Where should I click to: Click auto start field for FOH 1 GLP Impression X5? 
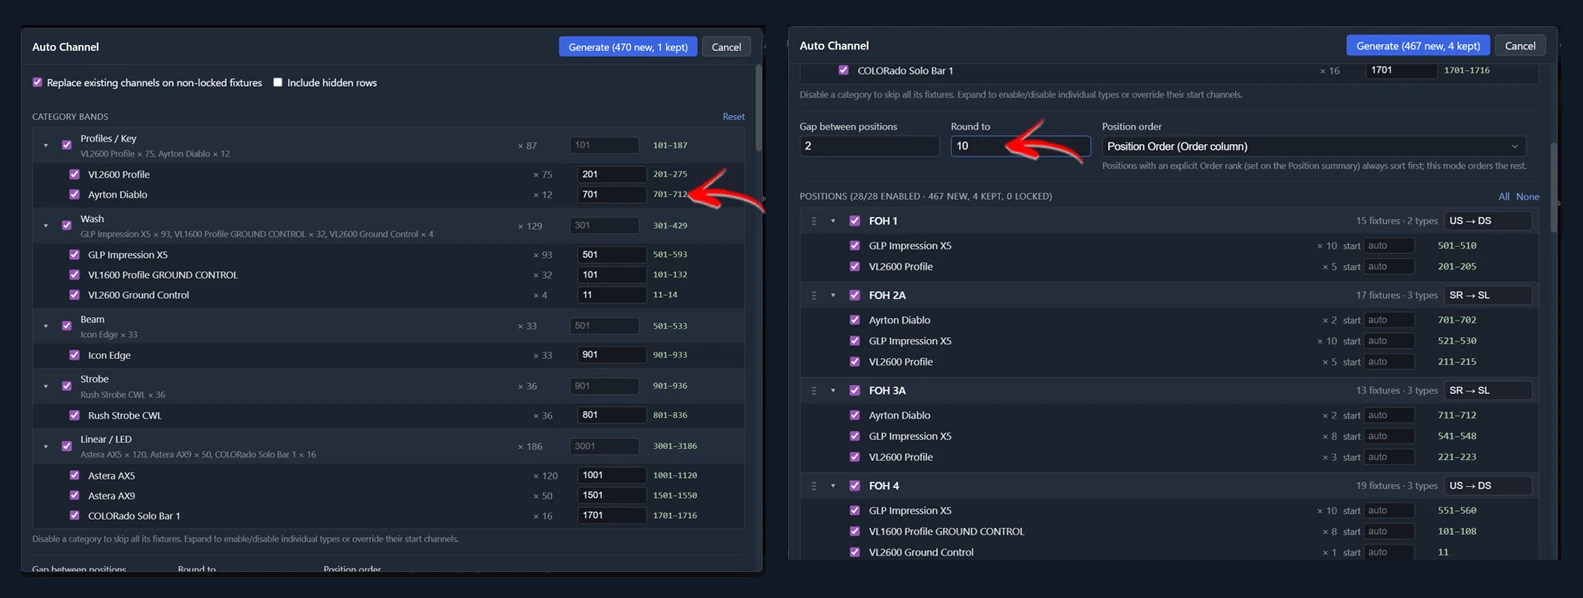tap(1390, 245)
